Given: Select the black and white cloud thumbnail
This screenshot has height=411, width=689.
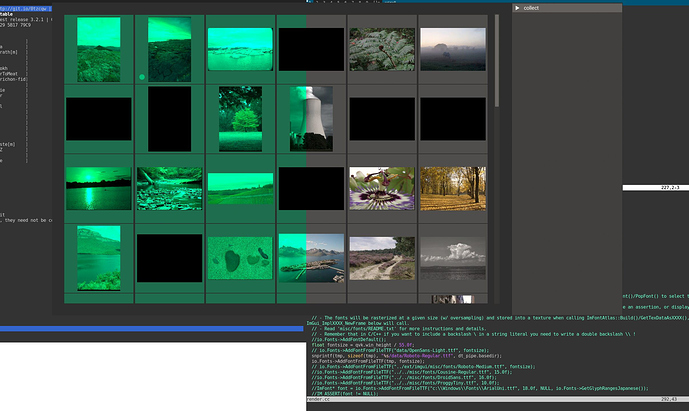Looking at the screenshot, I should 452,257.
